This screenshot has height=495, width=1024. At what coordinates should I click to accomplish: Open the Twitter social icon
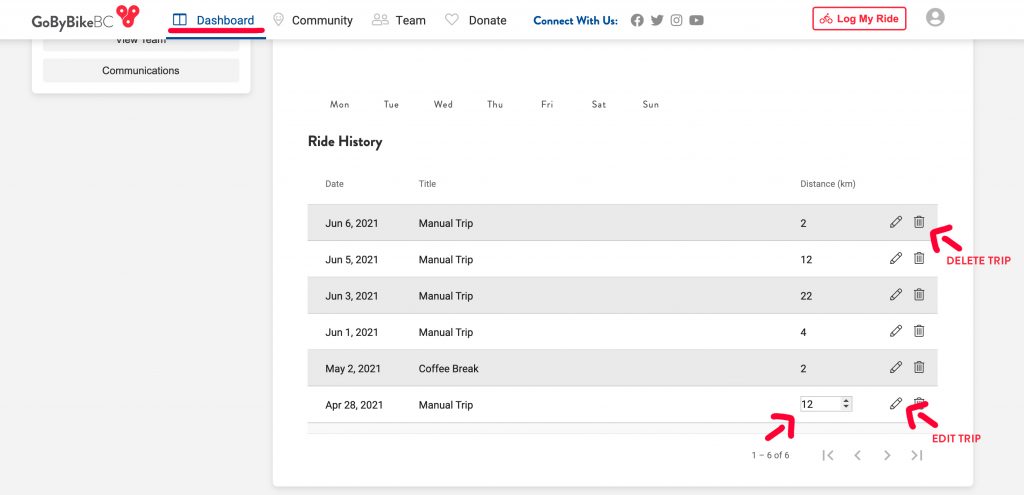pos(657,20)
